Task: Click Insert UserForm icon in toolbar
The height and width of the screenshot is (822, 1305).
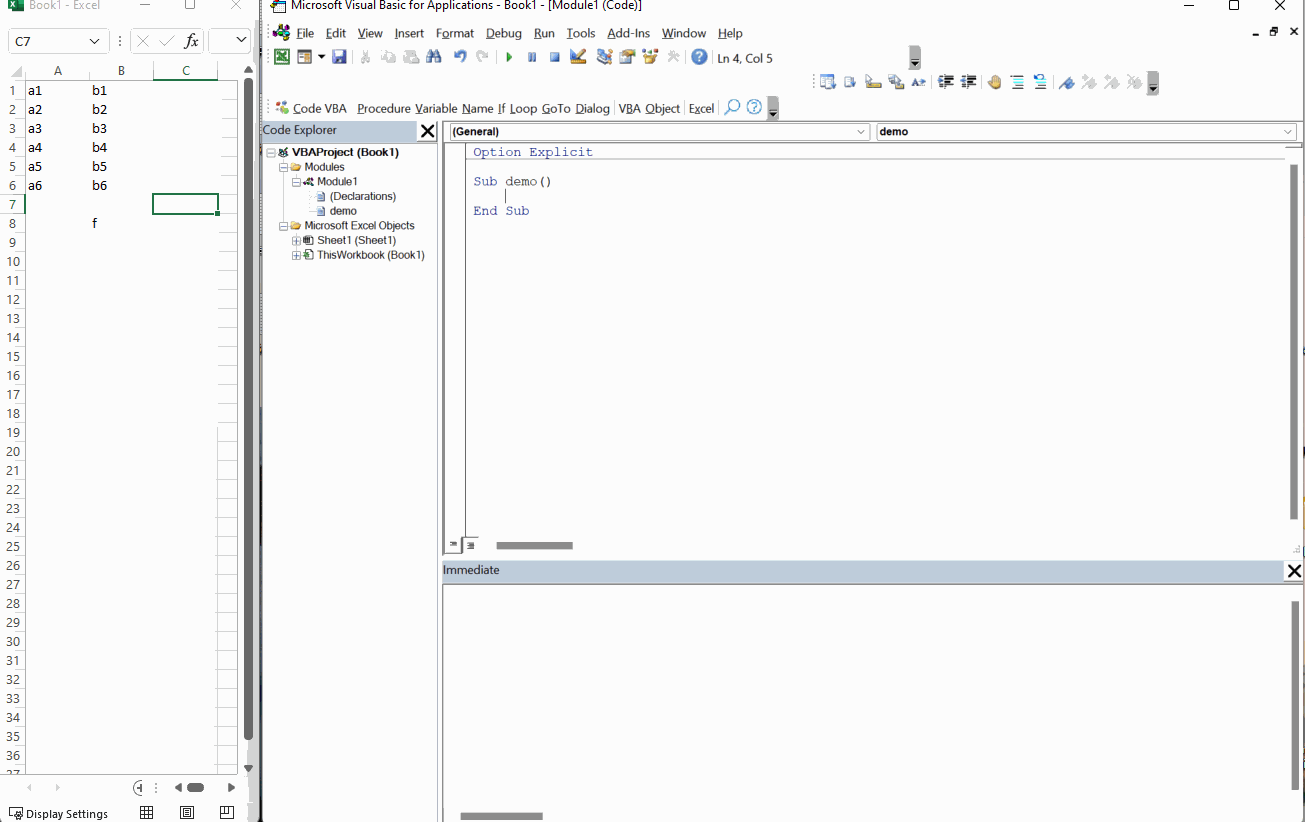Action: (305, 57)
